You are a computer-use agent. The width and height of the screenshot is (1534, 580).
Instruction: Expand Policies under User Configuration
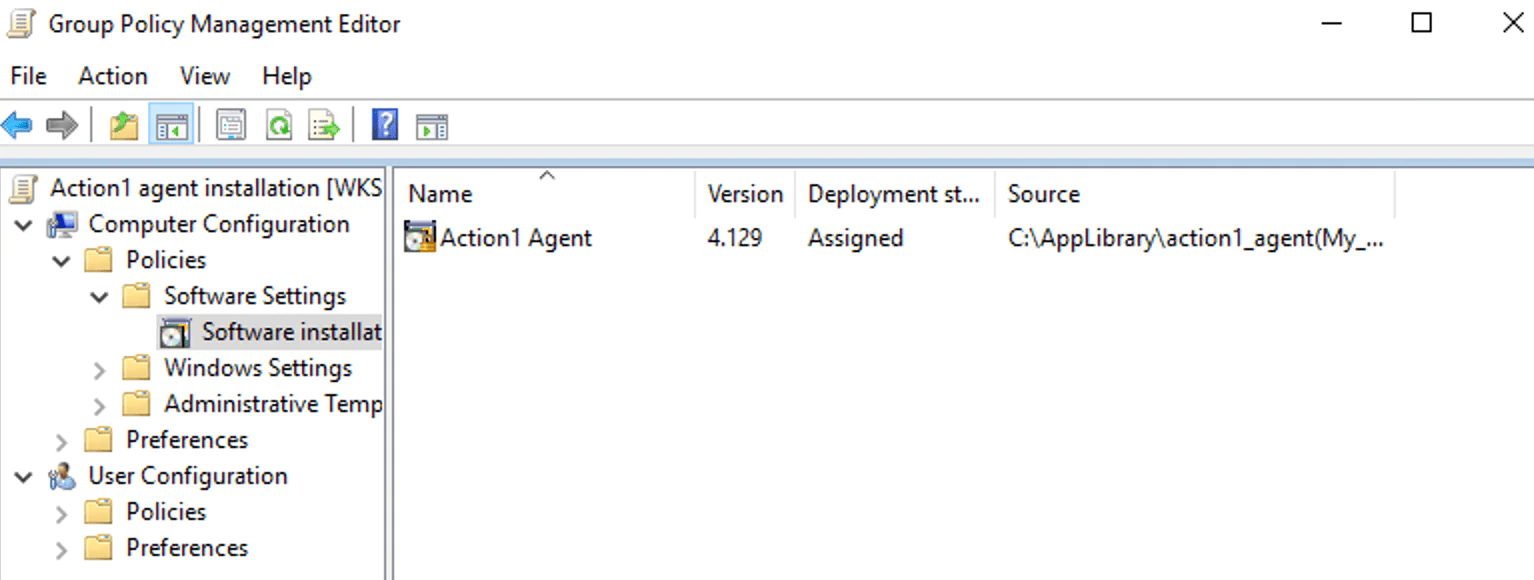pyautogui.click(x=62, y=514)
